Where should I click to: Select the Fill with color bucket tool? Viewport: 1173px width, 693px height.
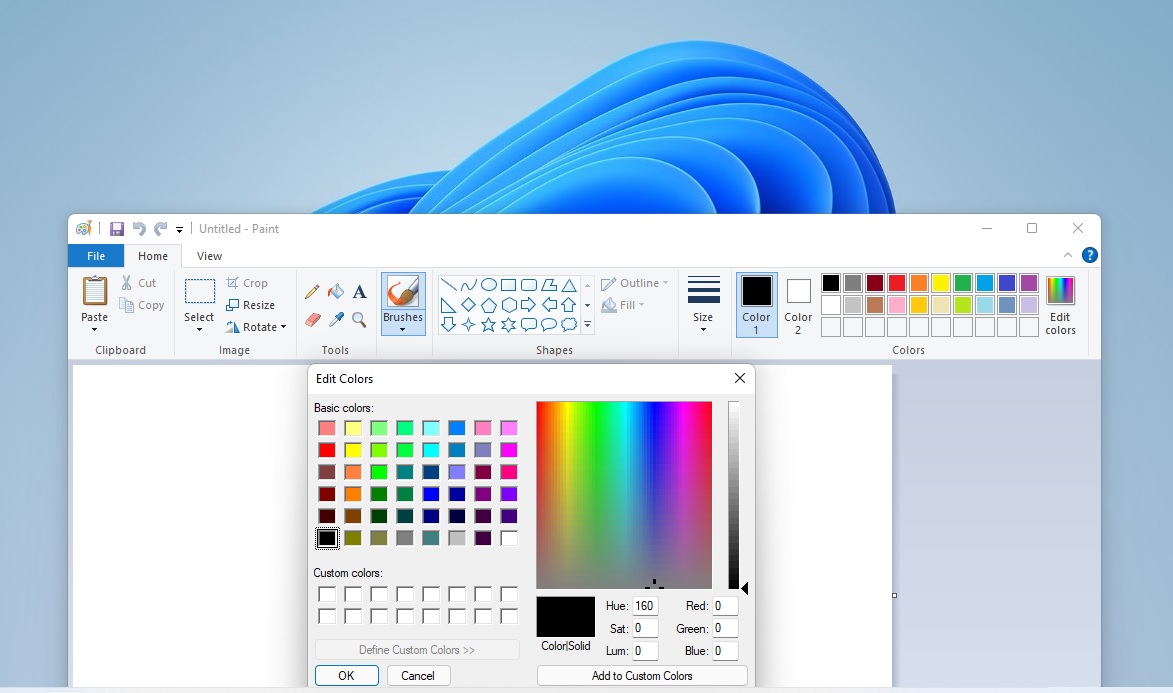coord(336,292)
